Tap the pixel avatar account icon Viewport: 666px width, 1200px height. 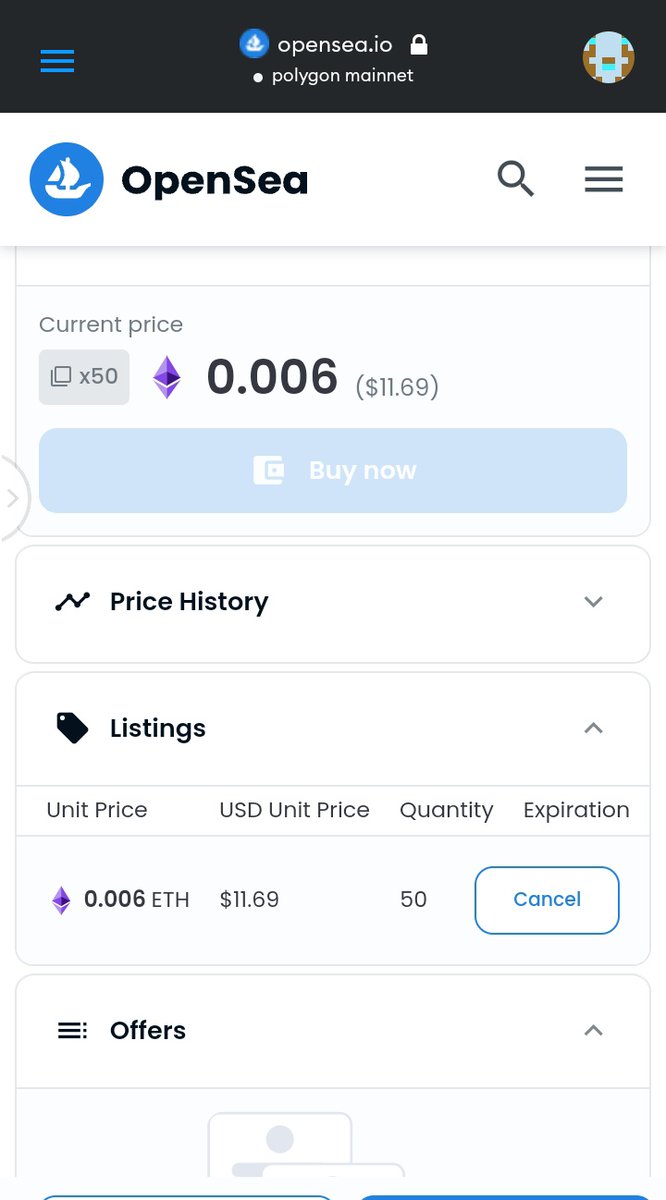608,58
